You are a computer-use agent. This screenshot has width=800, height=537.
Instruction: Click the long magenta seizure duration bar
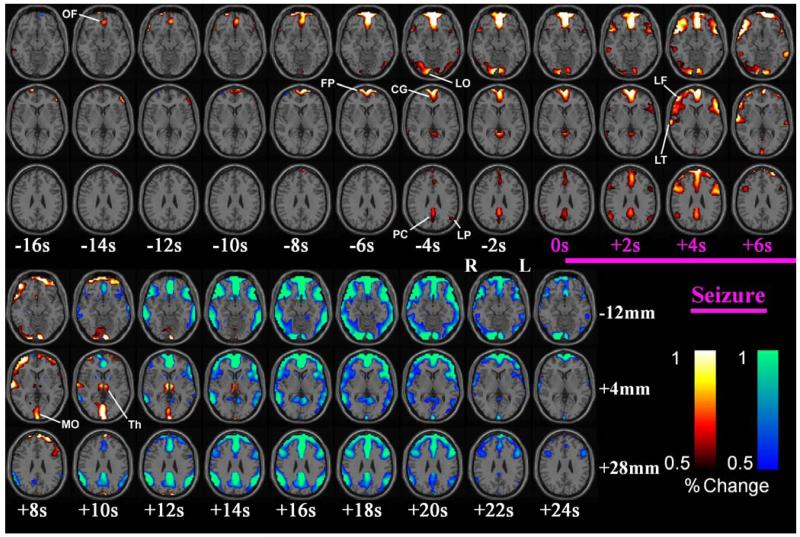681,261
